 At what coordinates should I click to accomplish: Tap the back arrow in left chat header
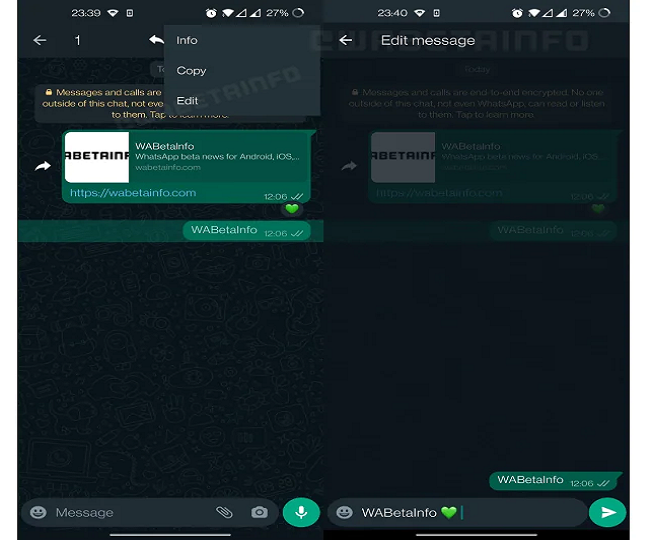tap(40, 40)
